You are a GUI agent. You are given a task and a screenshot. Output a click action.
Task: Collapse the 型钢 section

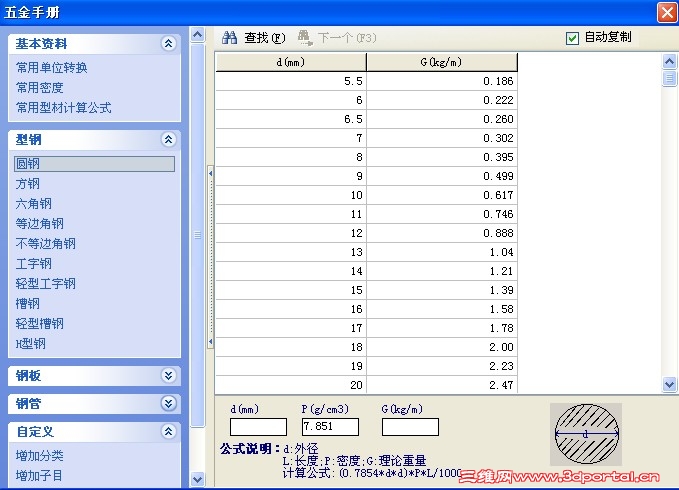point(168,139)
